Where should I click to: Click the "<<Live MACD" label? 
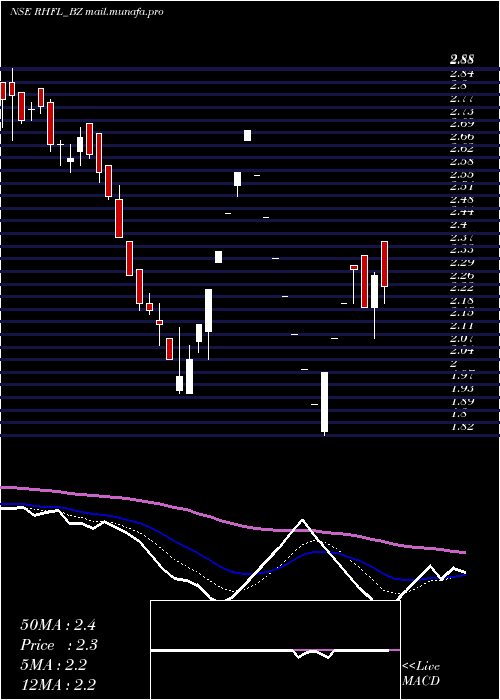click(421, 674)
